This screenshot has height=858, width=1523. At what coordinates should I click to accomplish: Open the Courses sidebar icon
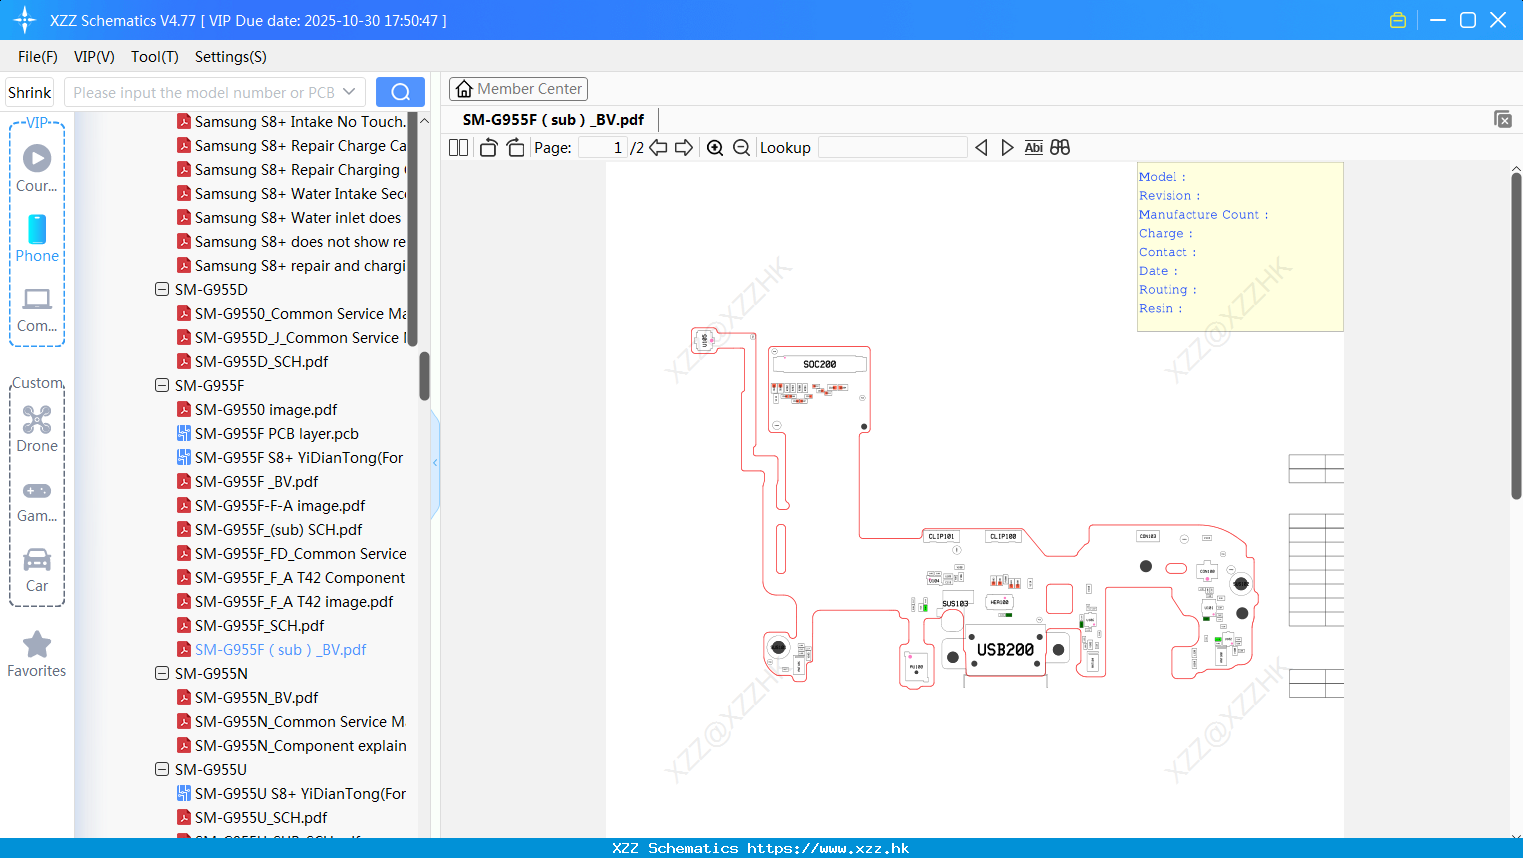click(x=37, y=168)
